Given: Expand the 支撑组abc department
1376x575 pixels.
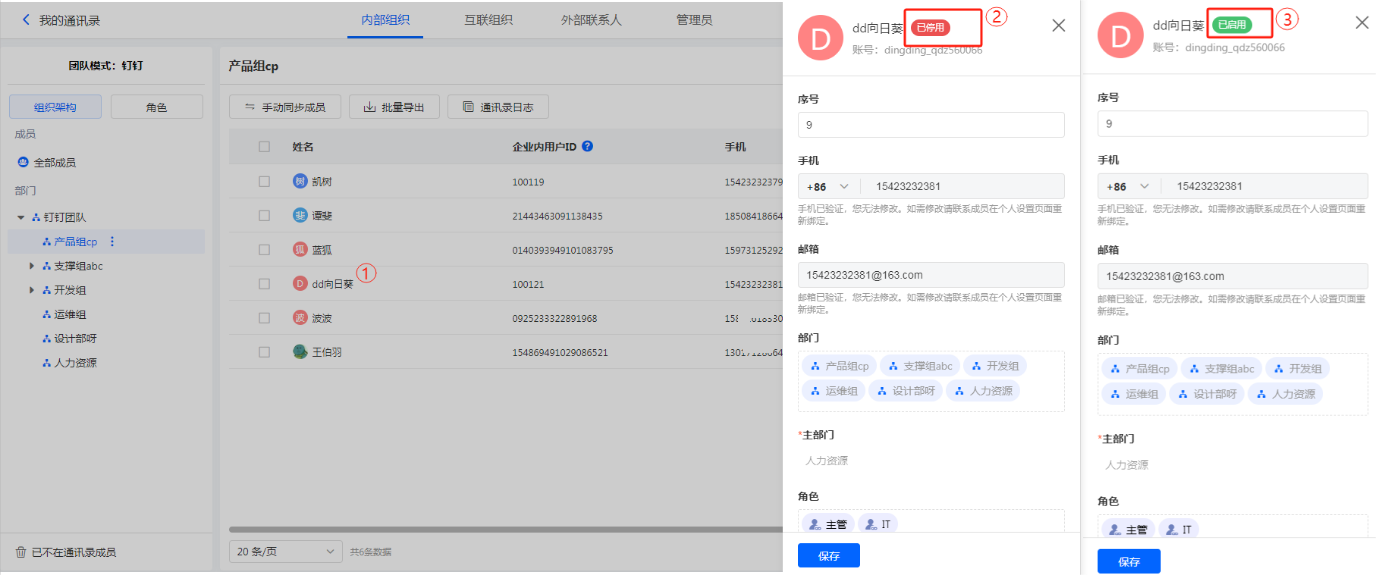Looking at the screenshot, I should [x=32, y=266].
